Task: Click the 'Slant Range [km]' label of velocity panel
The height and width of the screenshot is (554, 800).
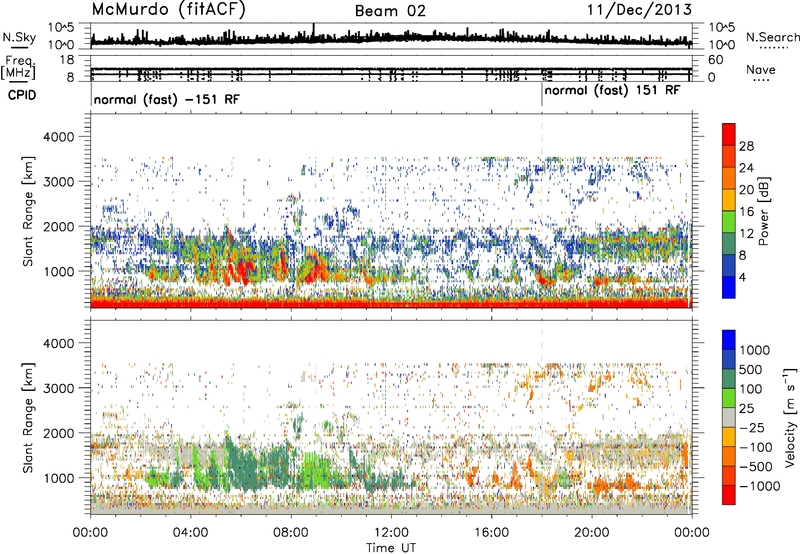Action: 28,417
